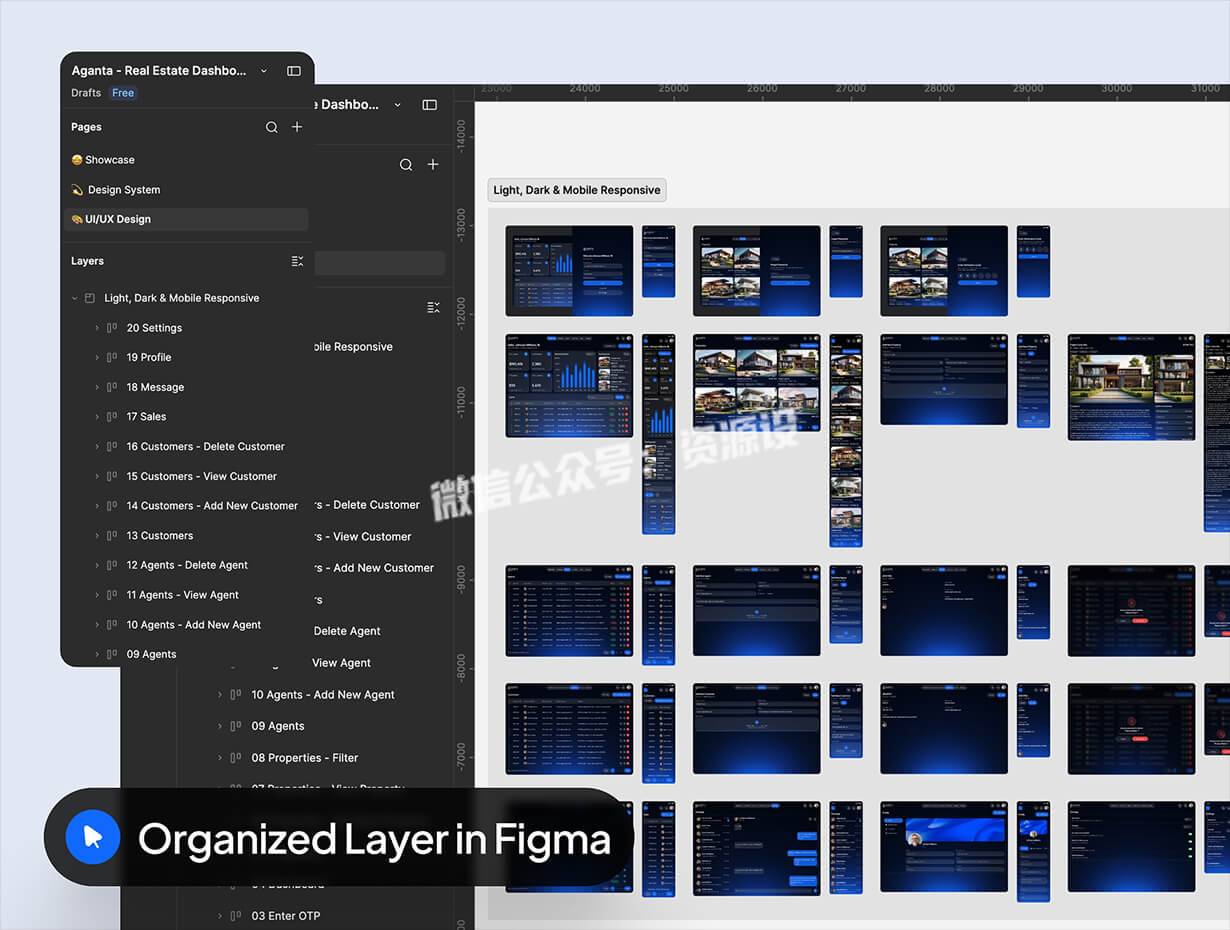Expand 03 Enter OTP layer
Image resolution: width=1230 pixels, height=930 pixels.
coord(220,916)
